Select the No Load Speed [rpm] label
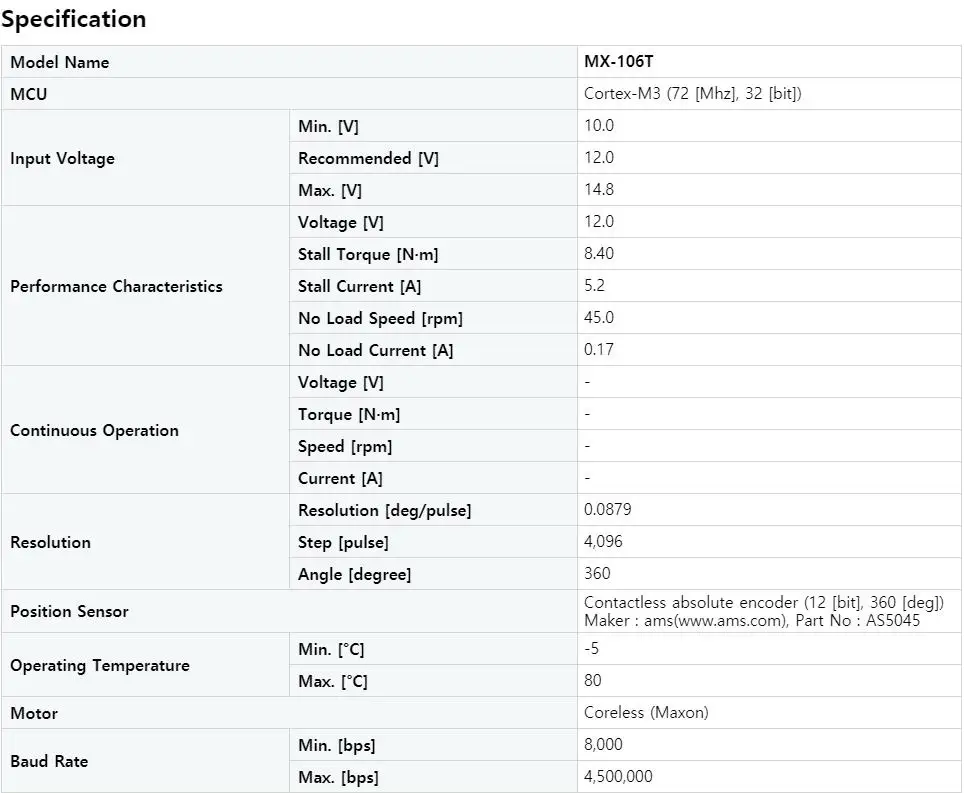Image resolution: width=964 pixels, height=793 pixels. click(381, 318)
